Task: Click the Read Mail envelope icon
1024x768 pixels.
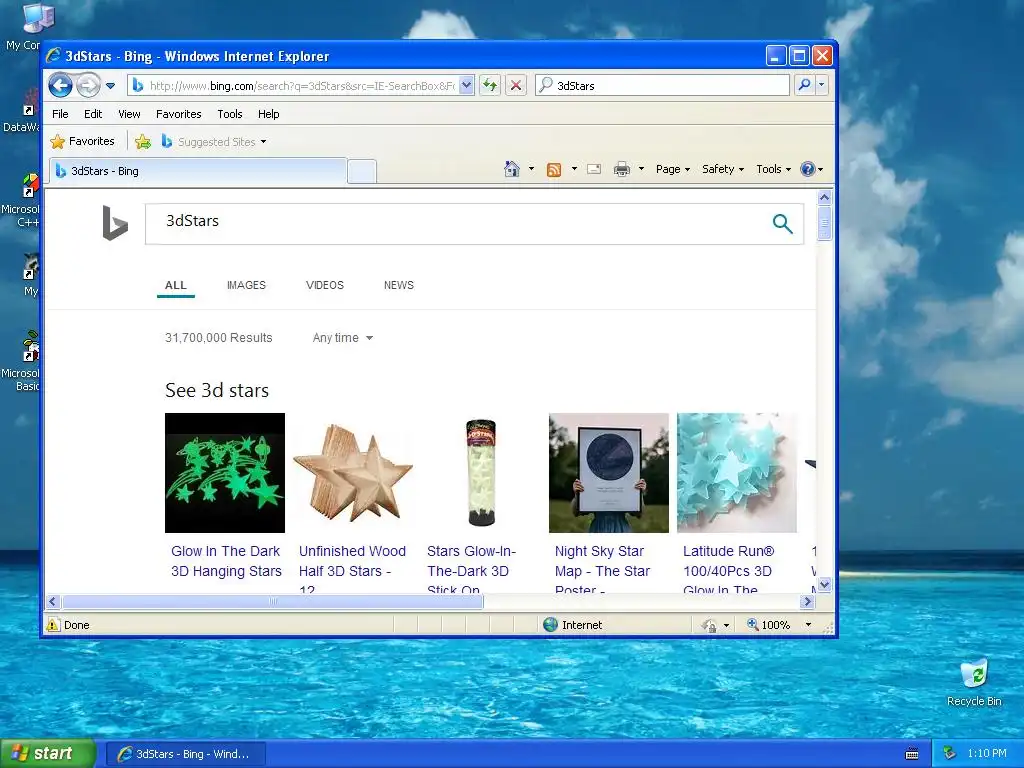Action: [x=594, y=169]
